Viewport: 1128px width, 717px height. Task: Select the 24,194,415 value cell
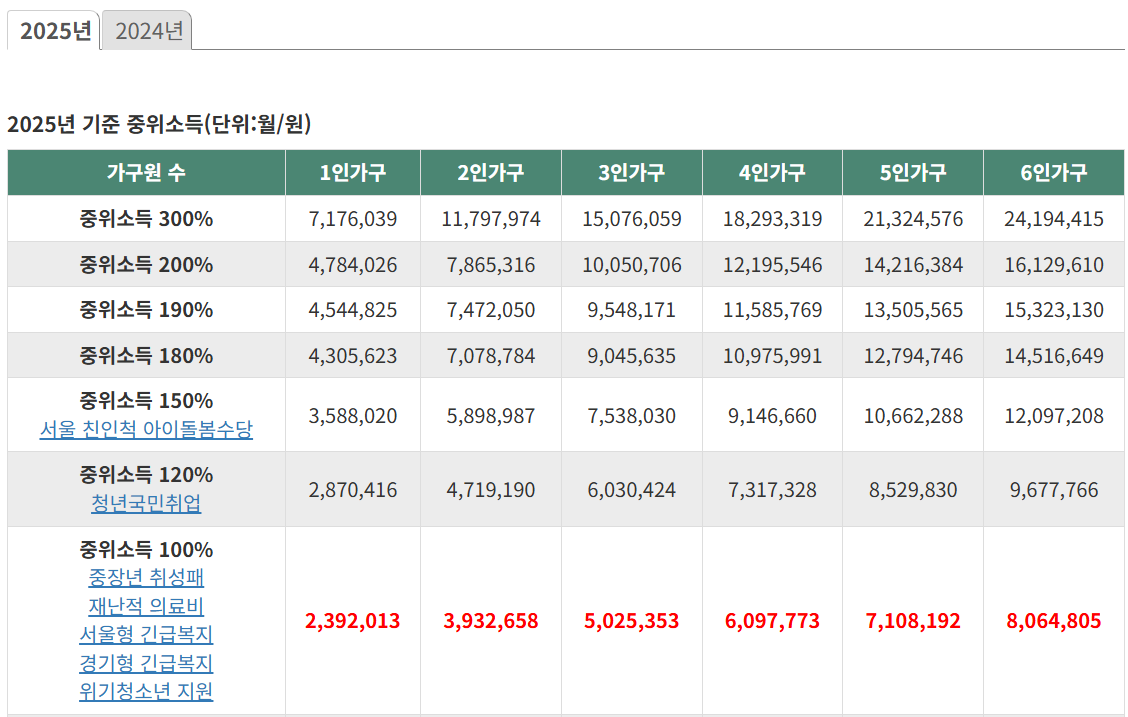click(x=1053, y=216)
